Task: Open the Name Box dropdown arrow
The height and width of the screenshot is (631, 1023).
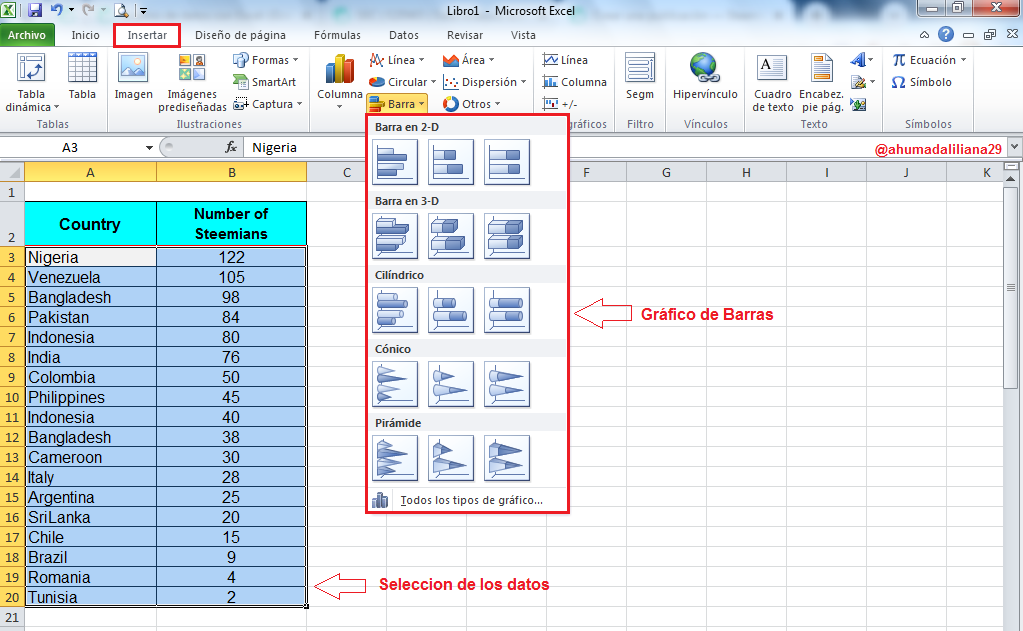Action: 149,147
